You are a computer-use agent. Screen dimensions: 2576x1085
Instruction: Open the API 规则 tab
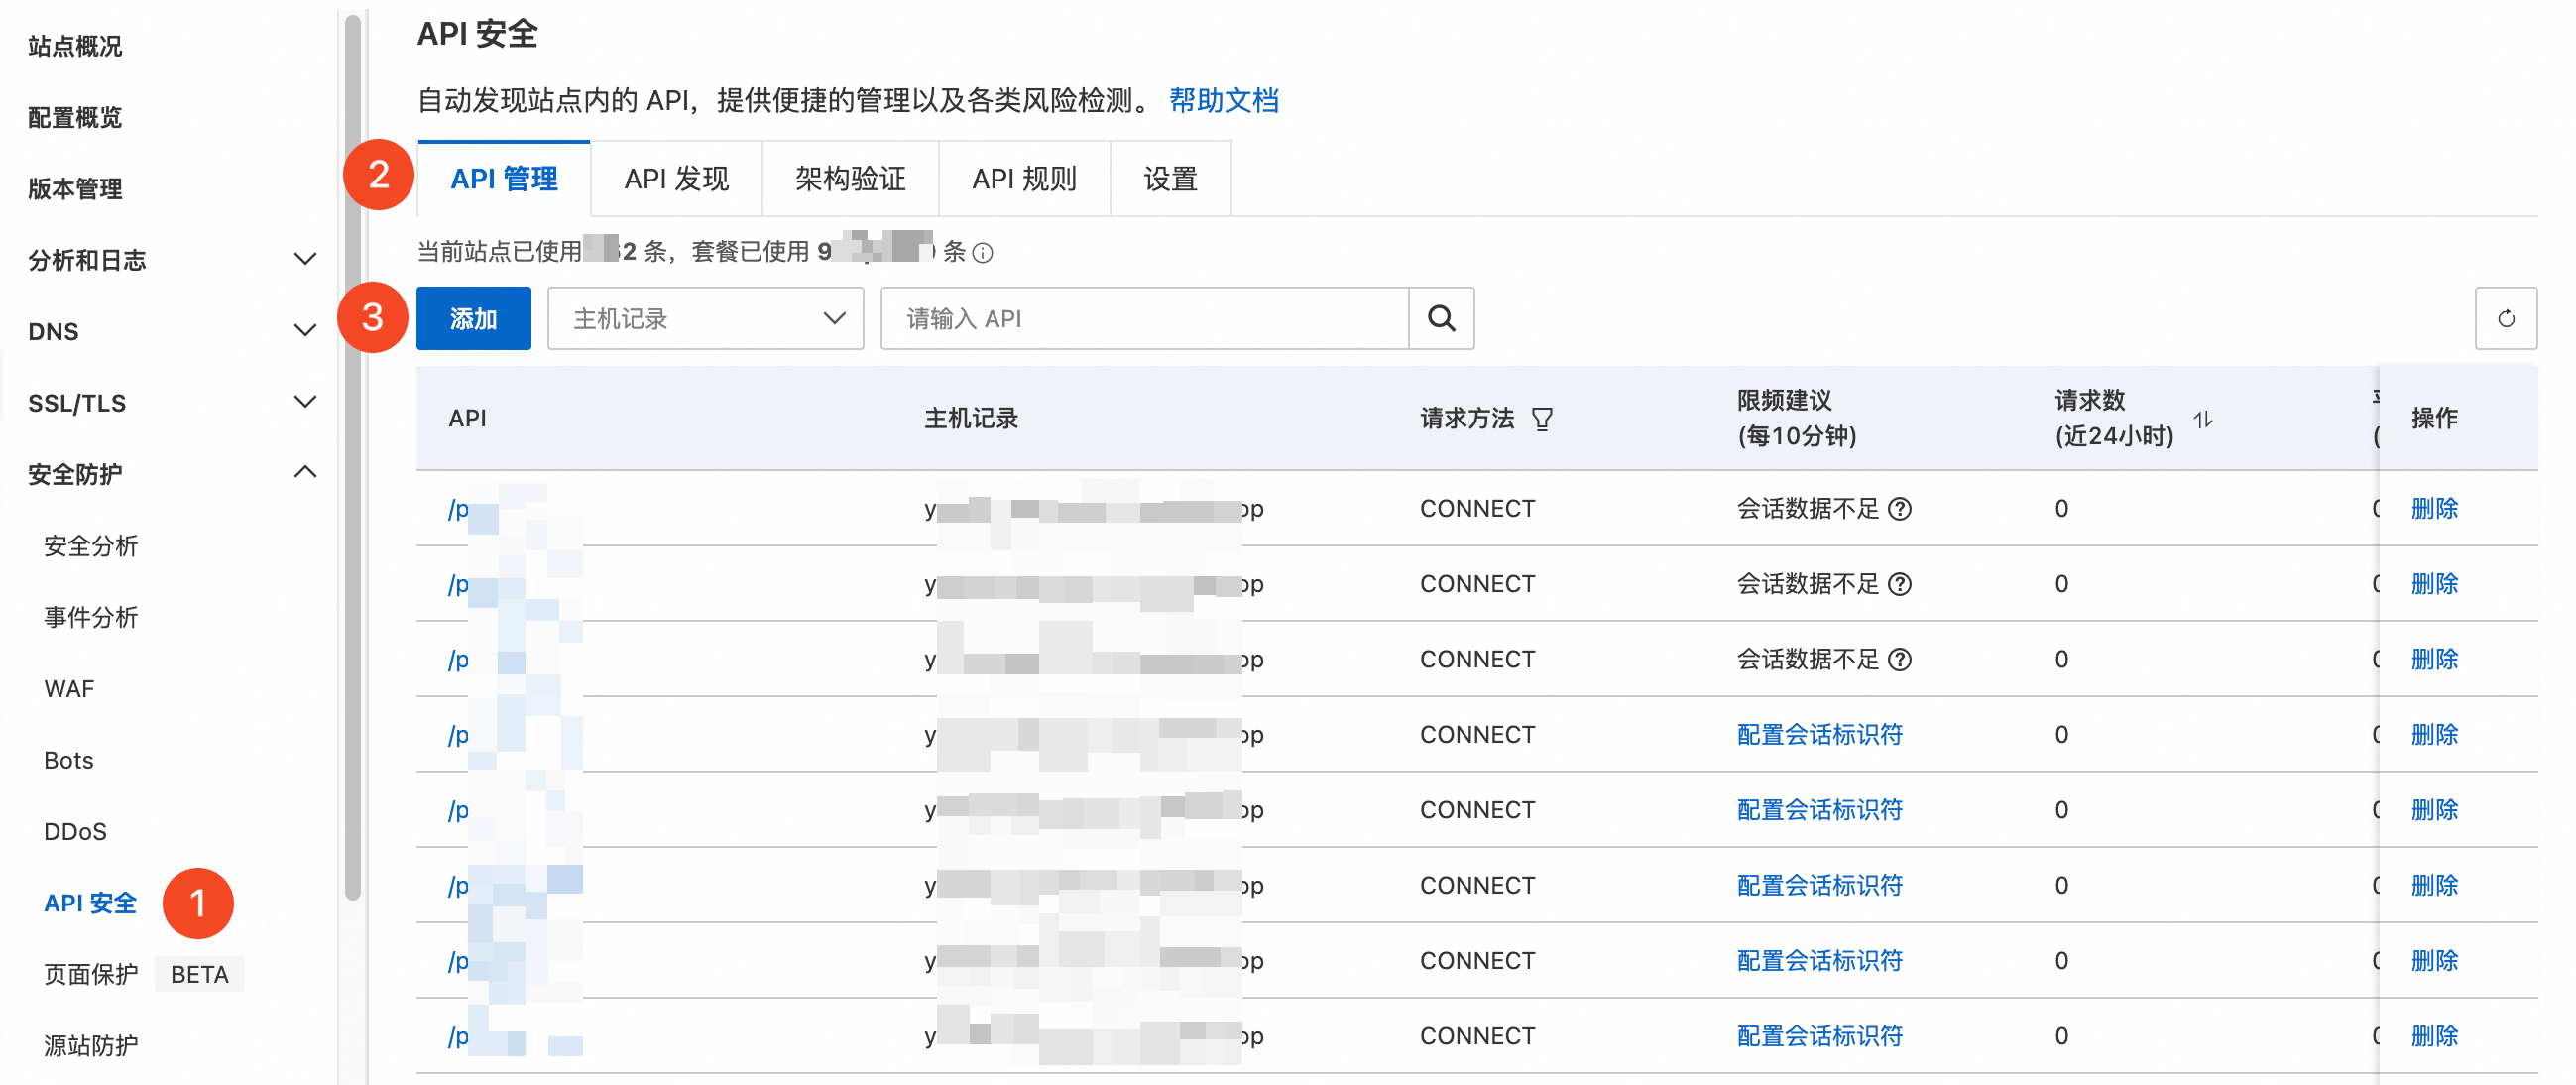(1024, 179)
